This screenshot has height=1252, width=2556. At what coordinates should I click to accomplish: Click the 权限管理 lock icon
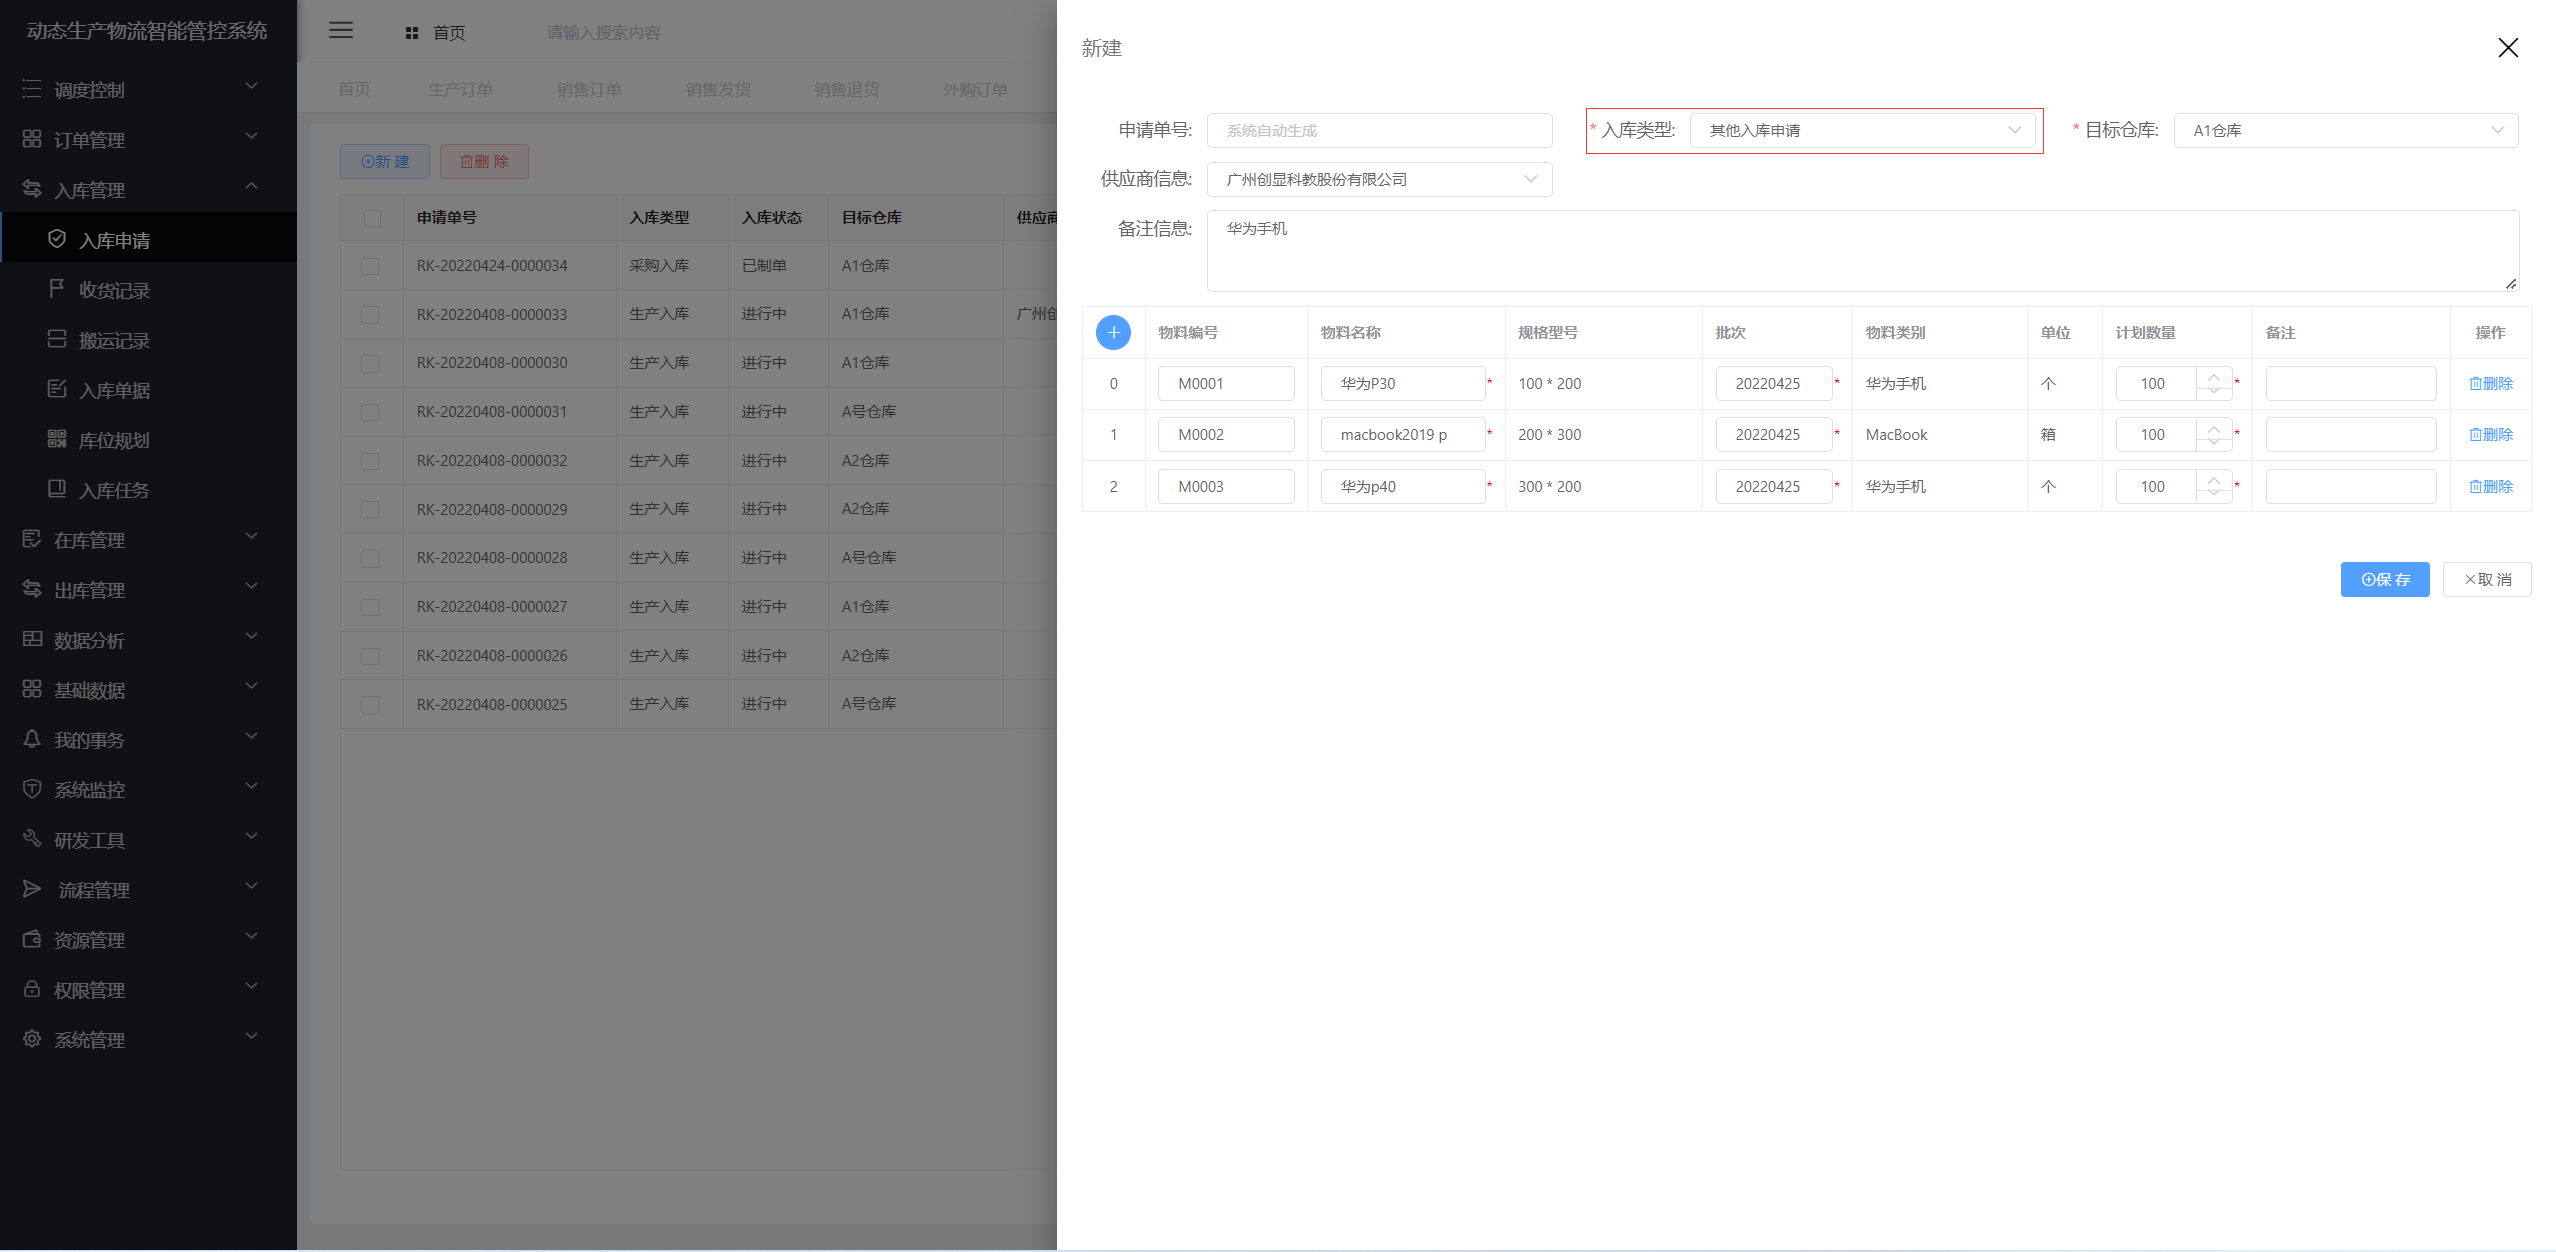click(32, 989)
